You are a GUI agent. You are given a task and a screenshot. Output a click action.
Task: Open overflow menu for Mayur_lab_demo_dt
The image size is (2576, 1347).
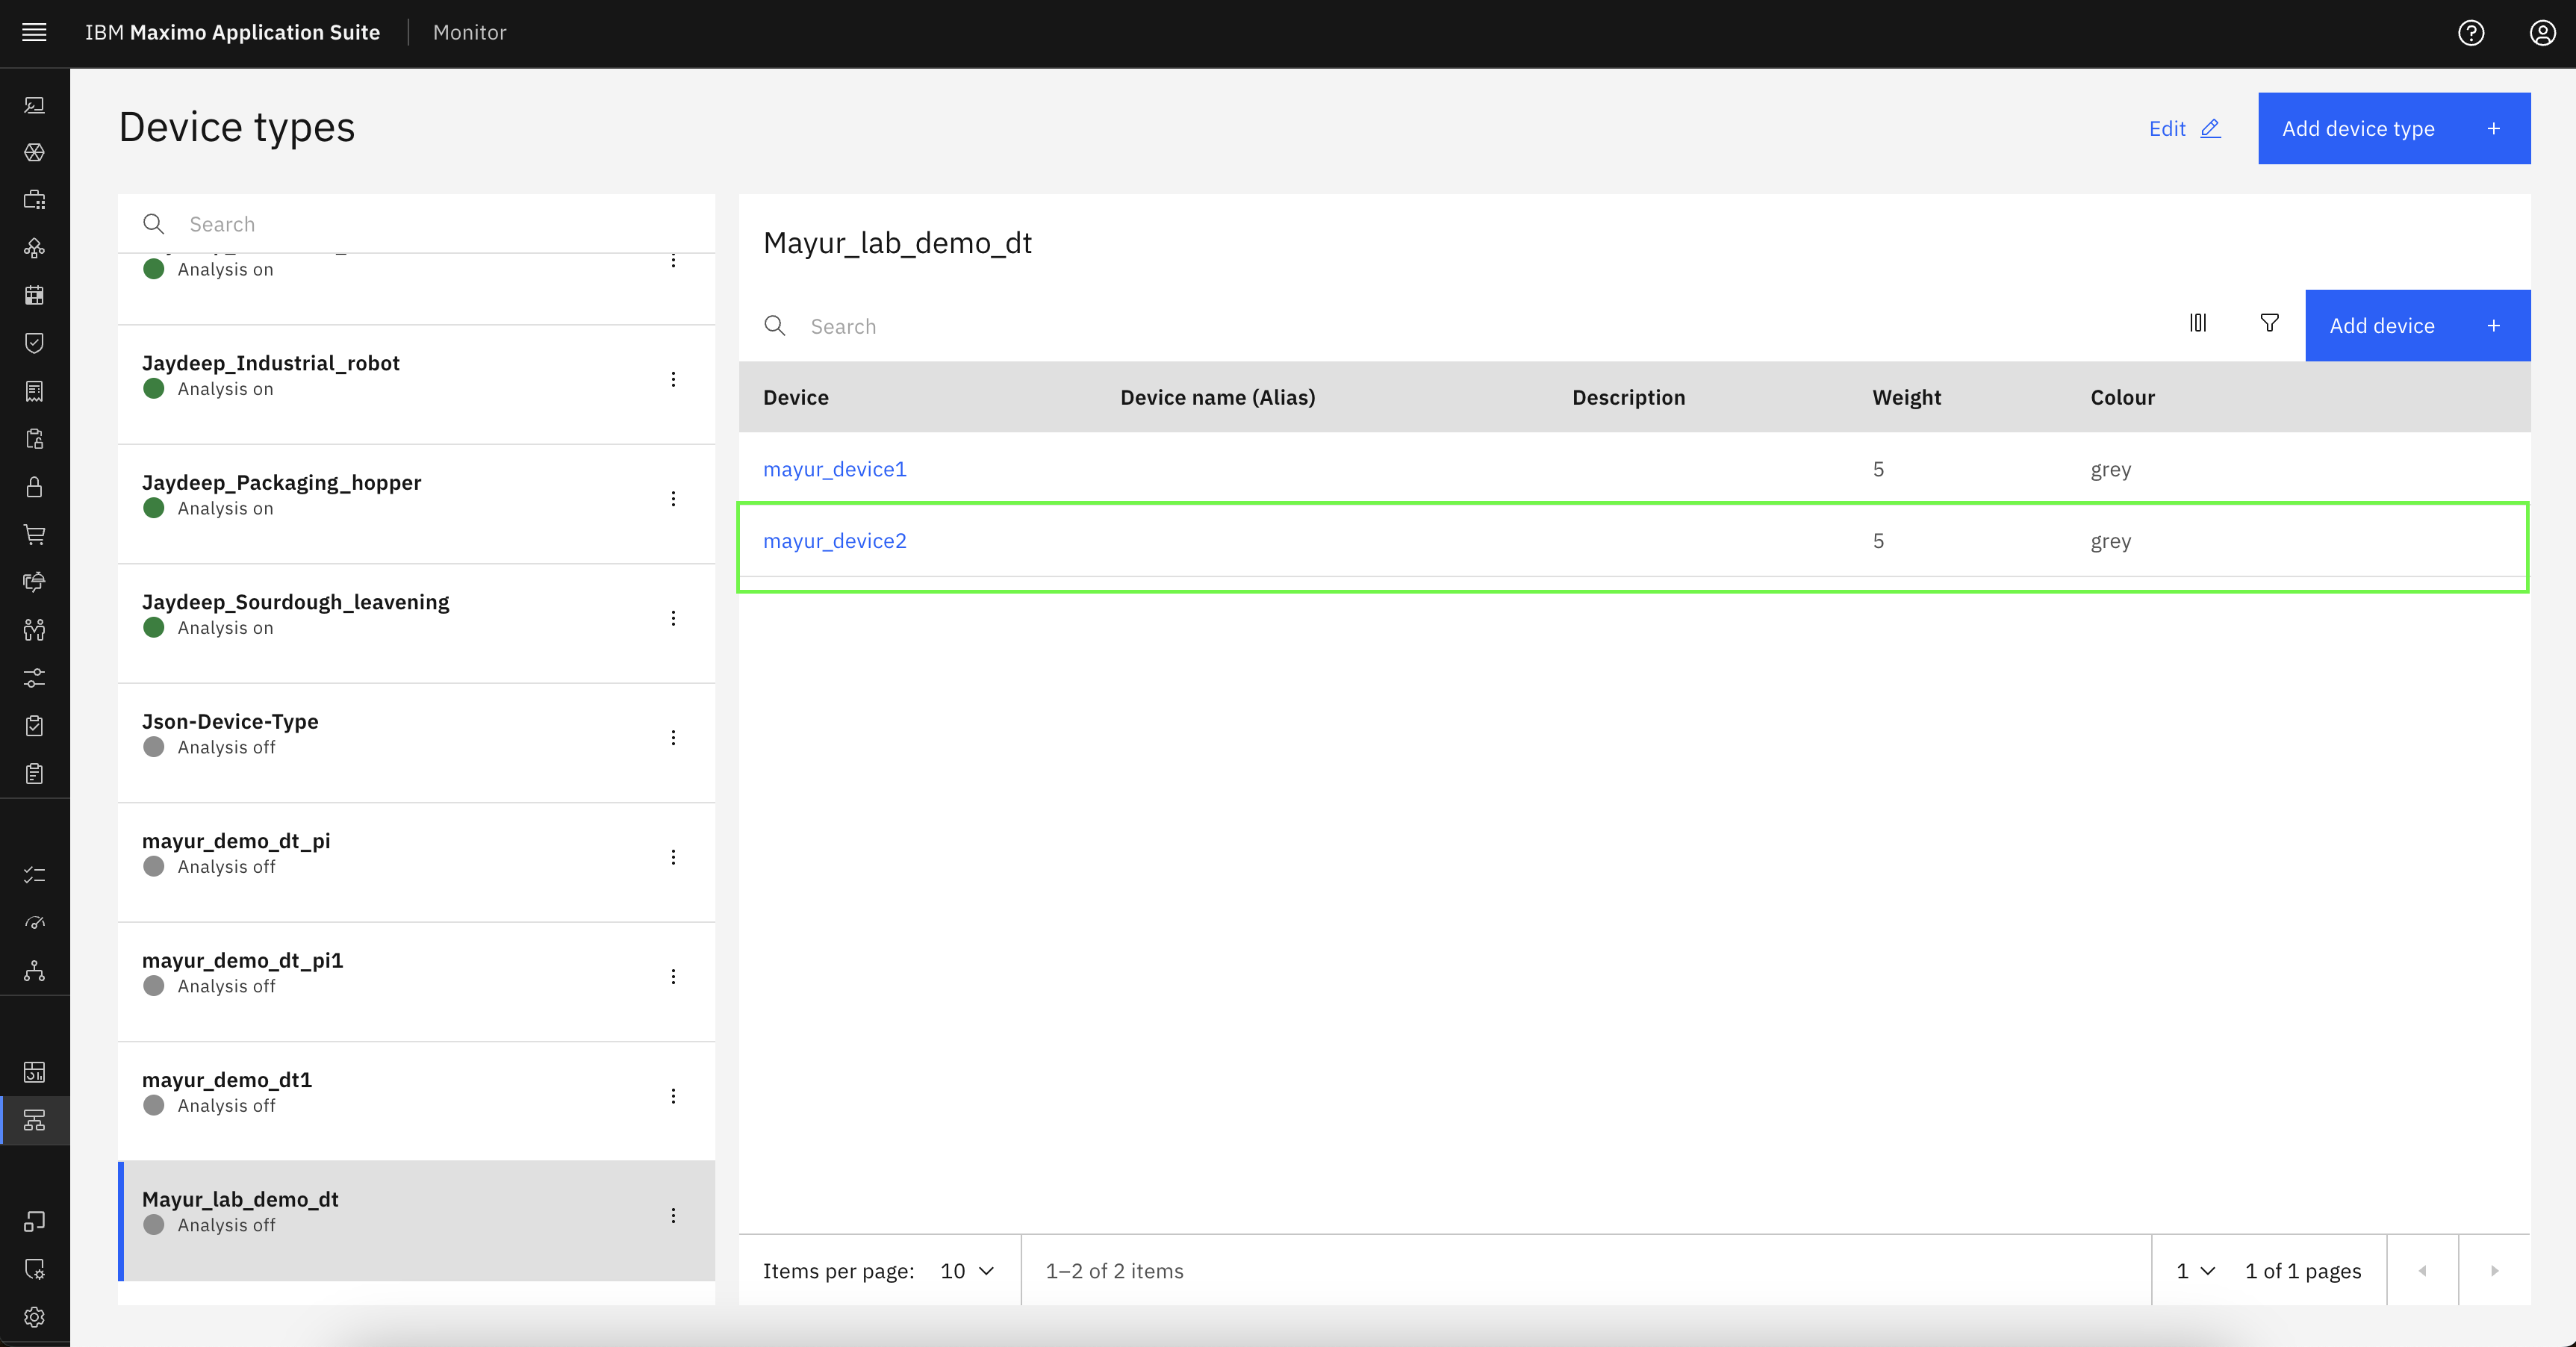click(673, 1215)
